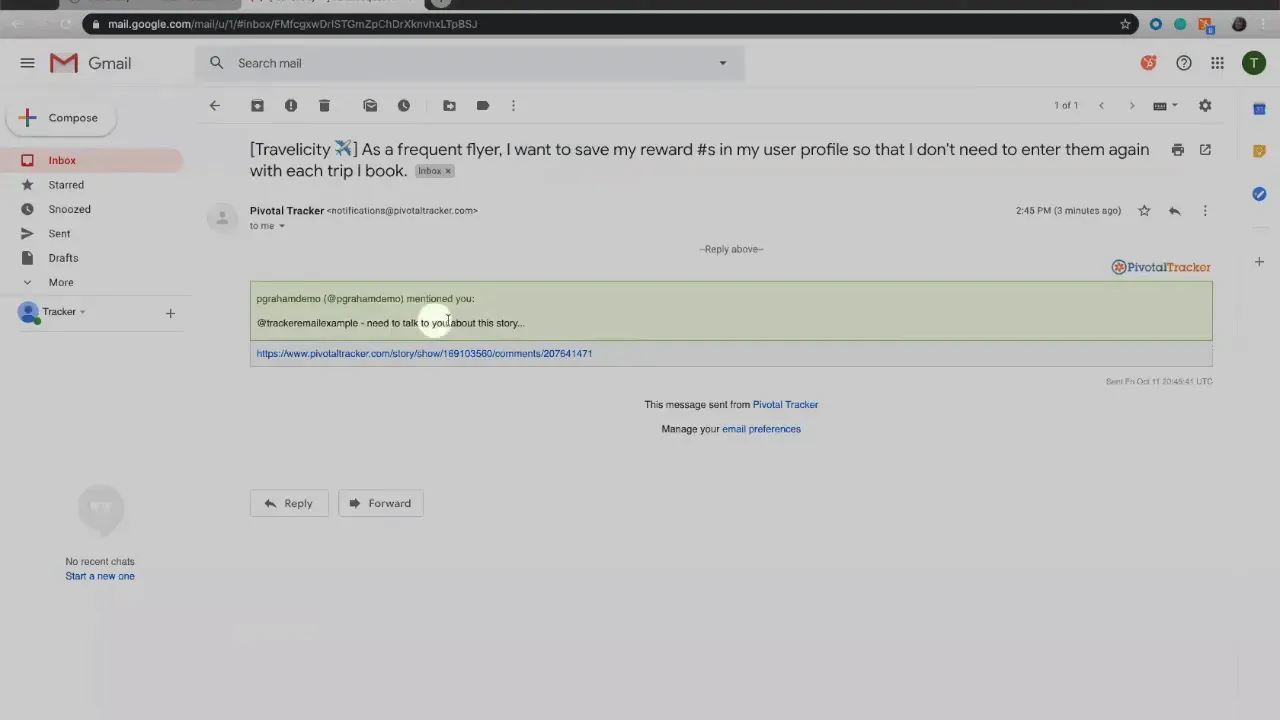This screenshot has width=1280, height=720.
Task: Toggle the main navigation menu
Action: pos(27,63)
